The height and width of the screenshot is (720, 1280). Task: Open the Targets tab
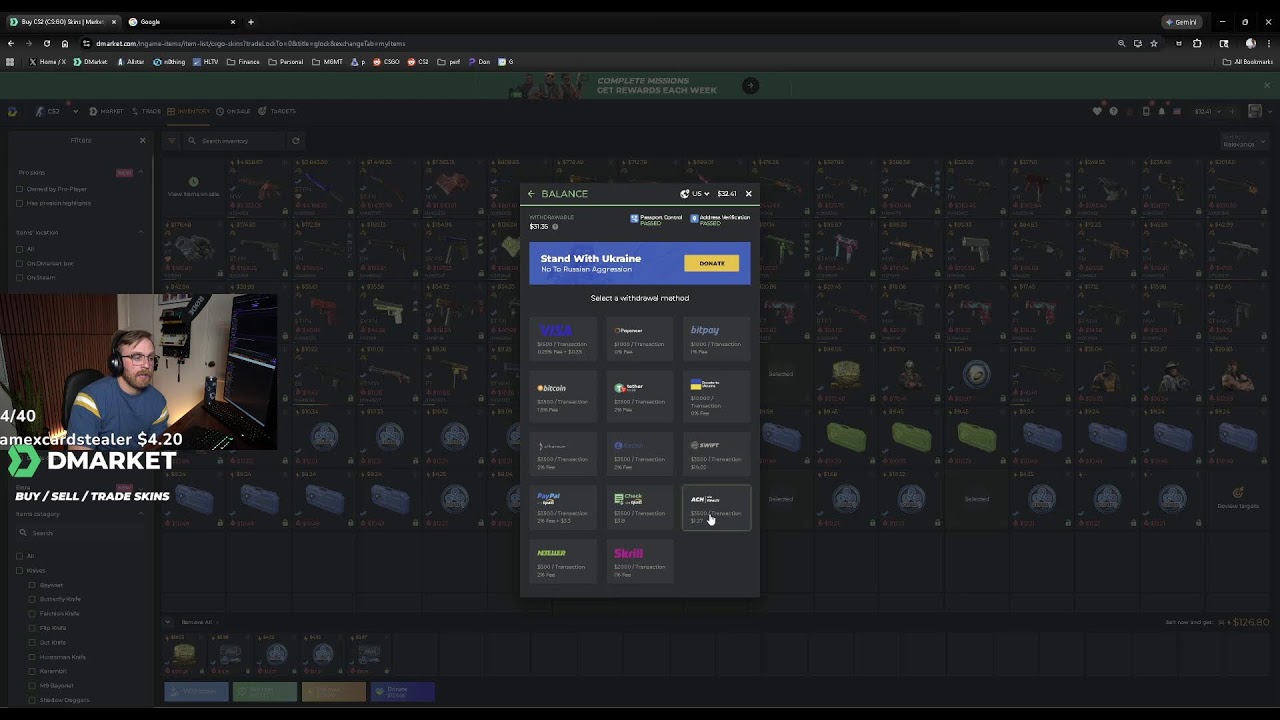coord(277,111)
